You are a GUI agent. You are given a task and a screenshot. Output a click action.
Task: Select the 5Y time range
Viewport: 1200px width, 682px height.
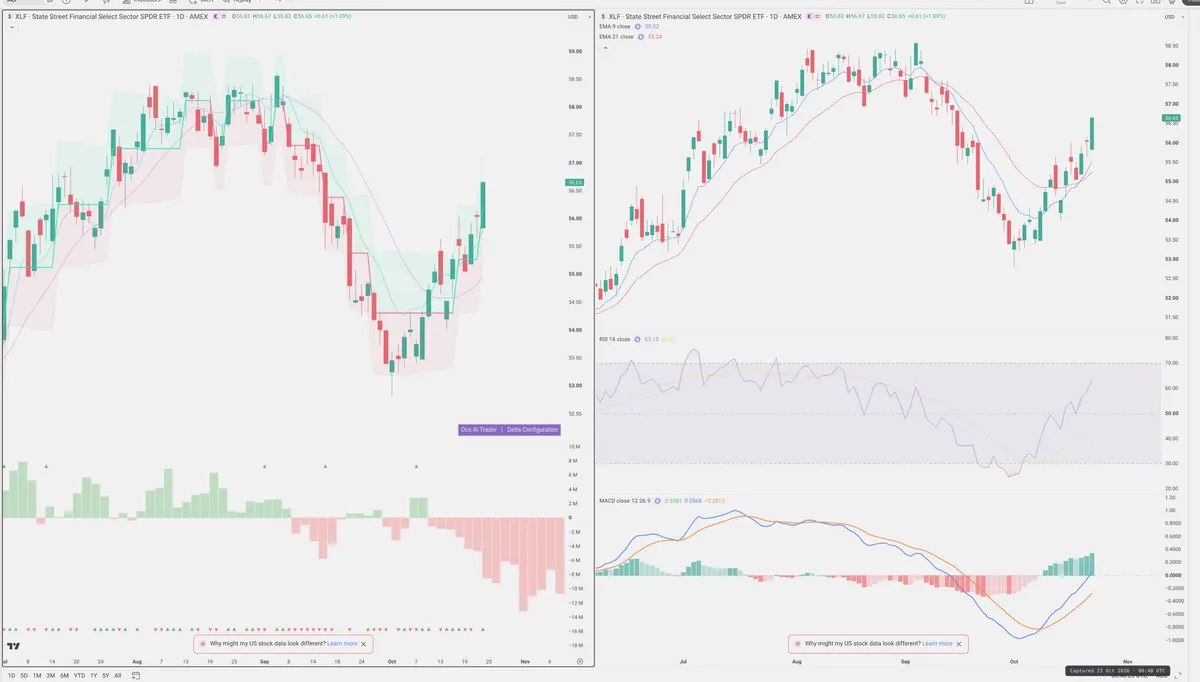(x=106, y=676)
